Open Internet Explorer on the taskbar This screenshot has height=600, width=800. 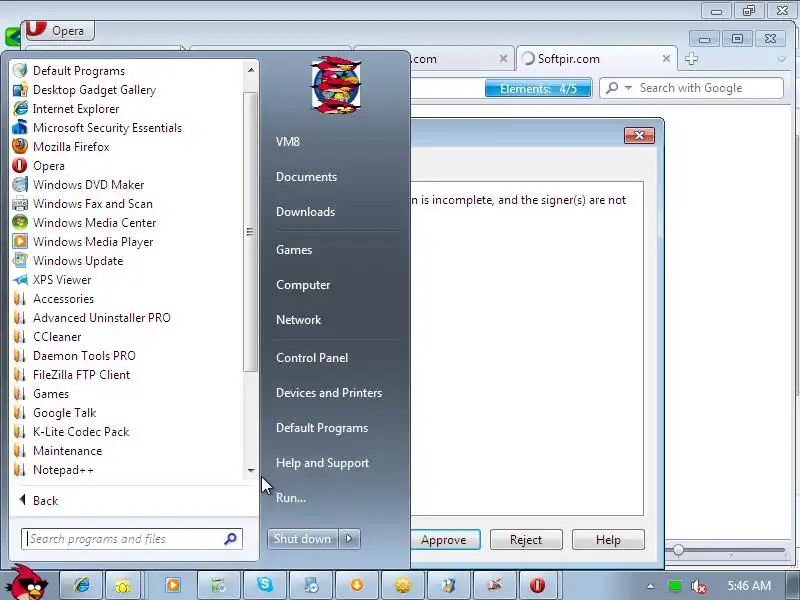pyautogui.click(x=81, y=585)
